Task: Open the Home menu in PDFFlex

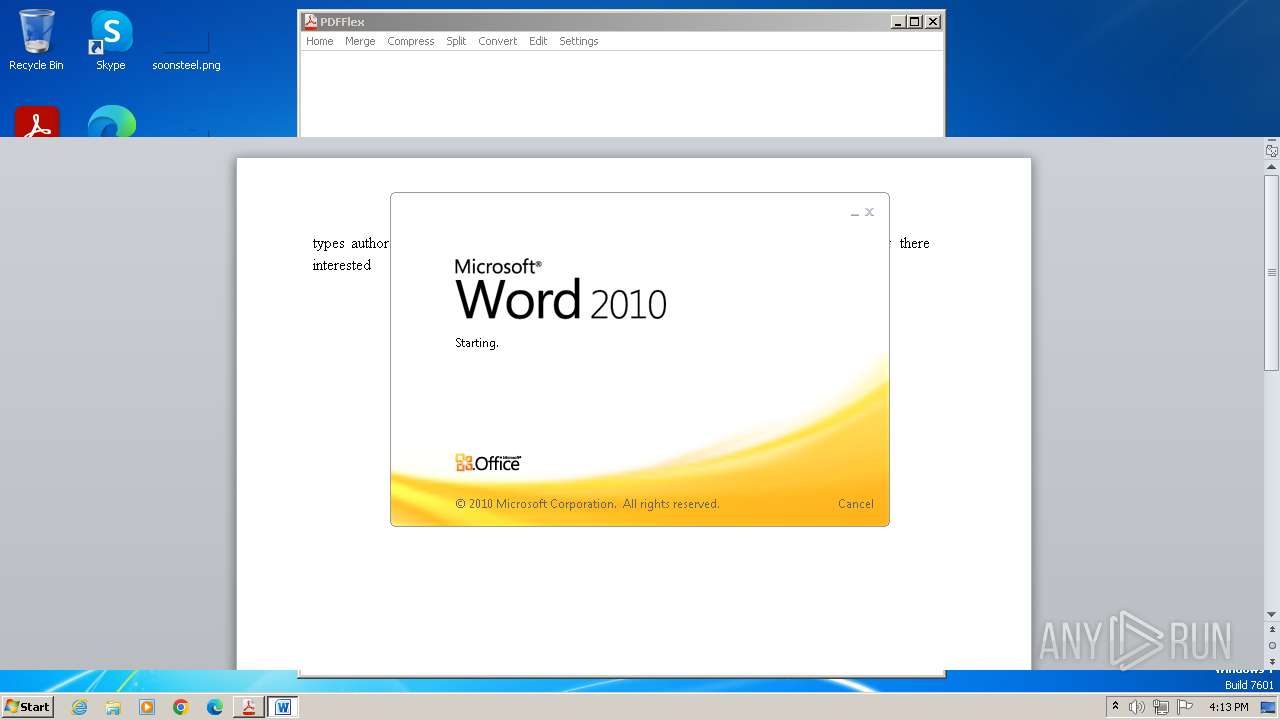Action: point(319,41)
